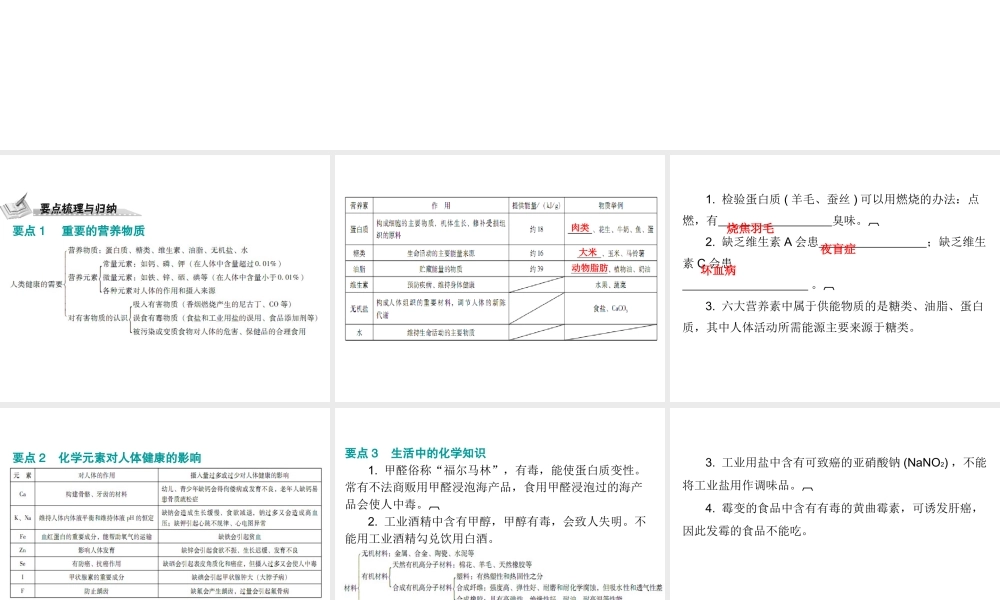Click the Se row in the elements table
The width and height of the screenshot is (1000, 600).
point(166,564)
